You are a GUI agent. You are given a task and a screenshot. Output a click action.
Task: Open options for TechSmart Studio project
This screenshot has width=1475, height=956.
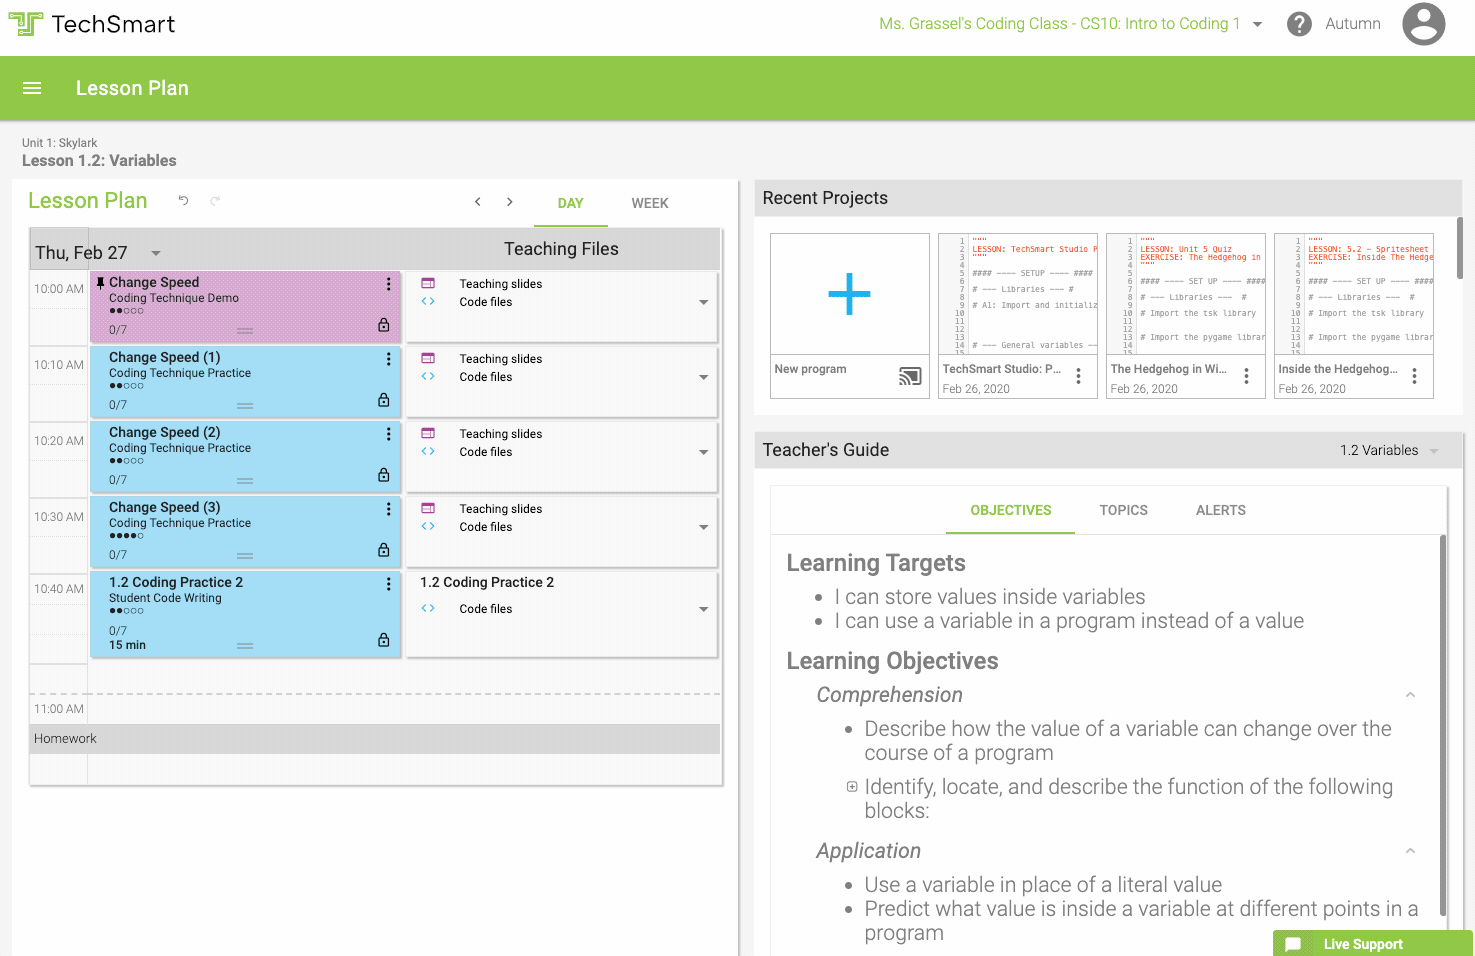[x=1078, y=376]
